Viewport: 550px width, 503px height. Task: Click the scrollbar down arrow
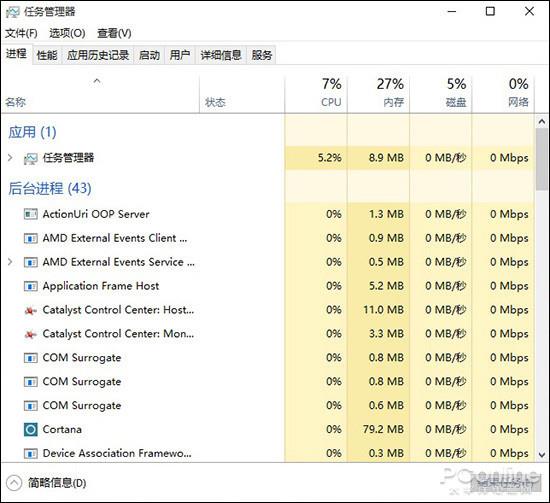542,455
